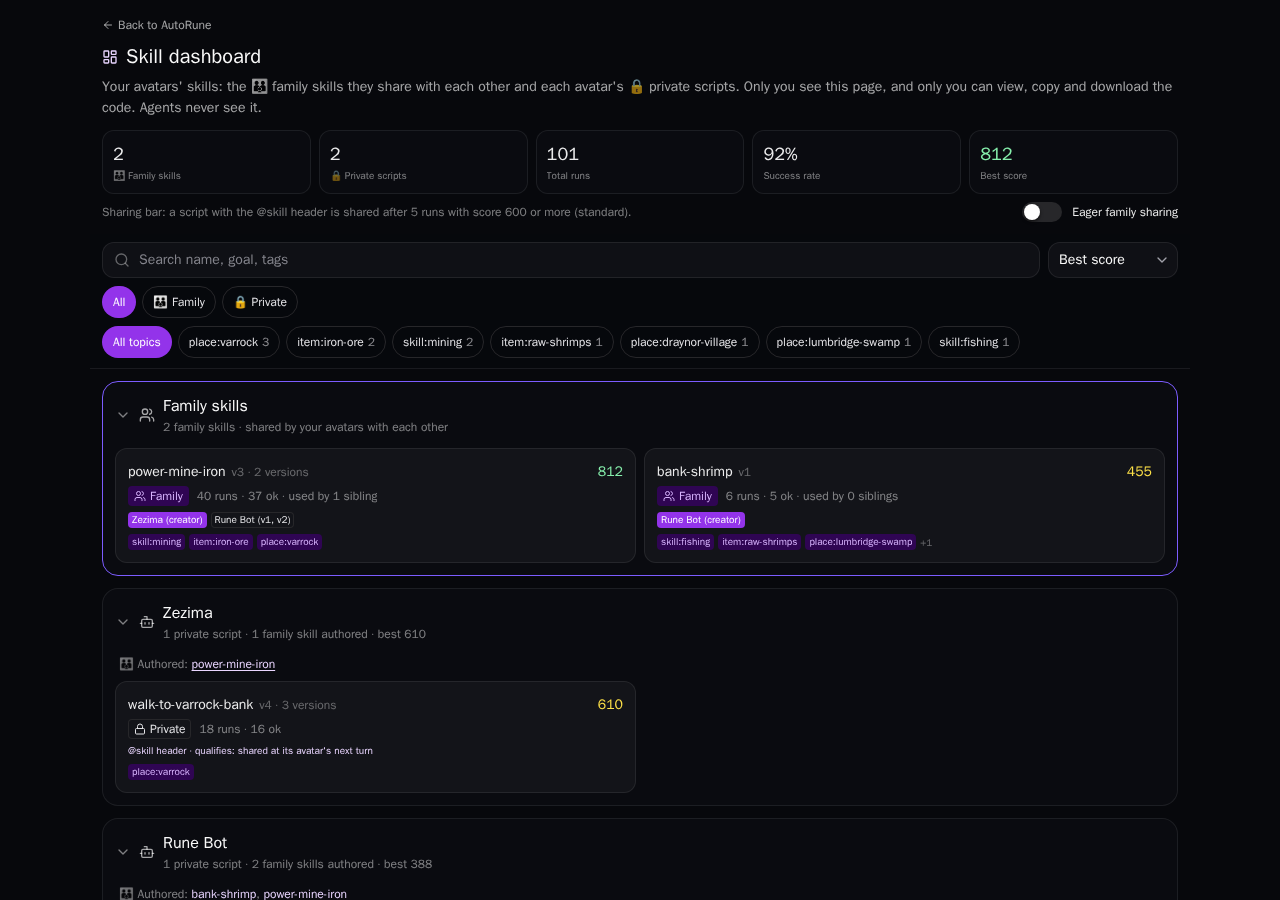Click the family icon in the Family skills stat card
Image resolution: width=1280 pixels, height=900 pixels.
coord(119,176)
